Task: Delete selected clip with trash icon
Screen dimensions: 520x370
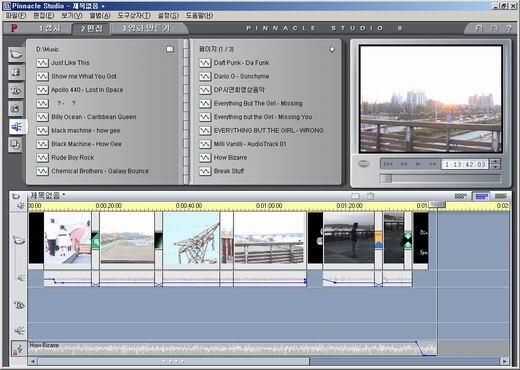Action: point(371,196)
